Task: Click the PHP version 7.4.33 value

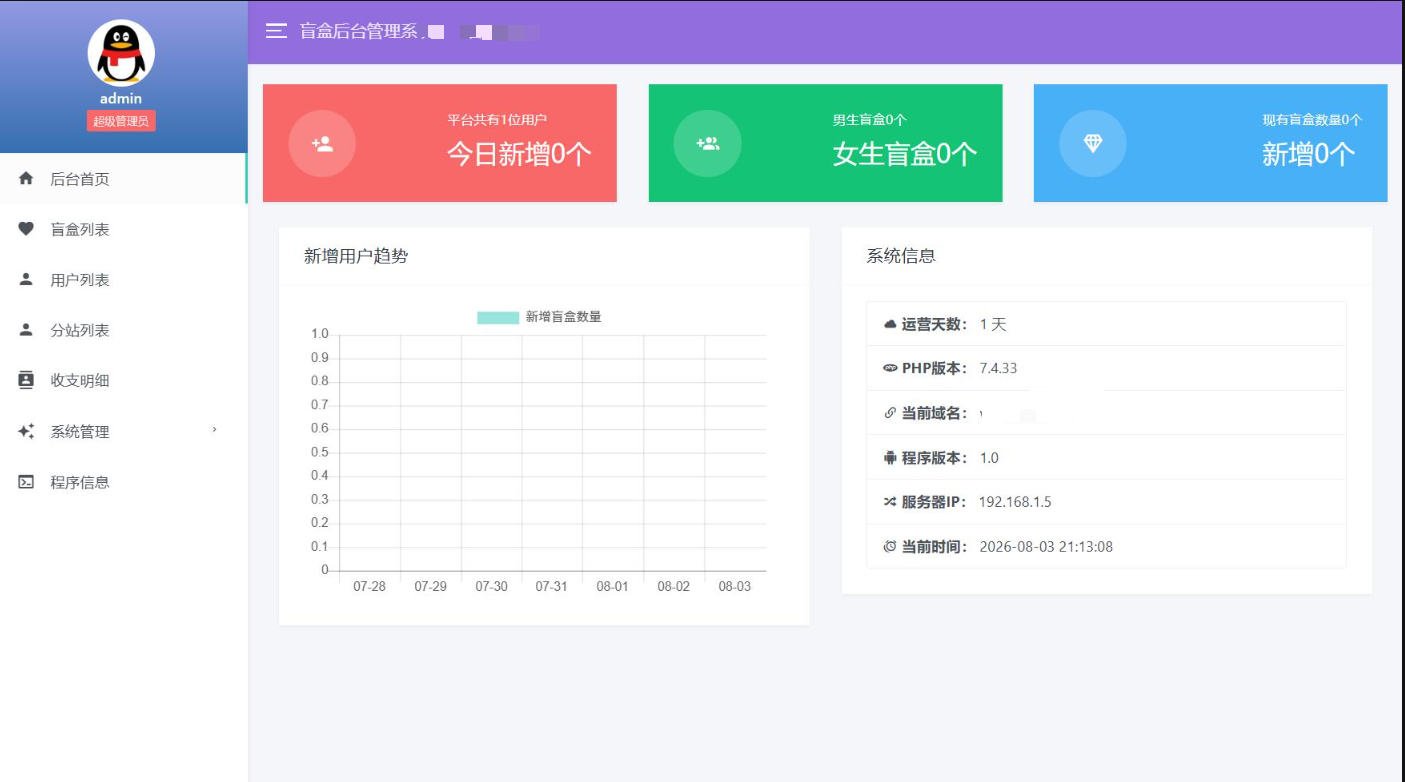Action: tap(998, 368)
